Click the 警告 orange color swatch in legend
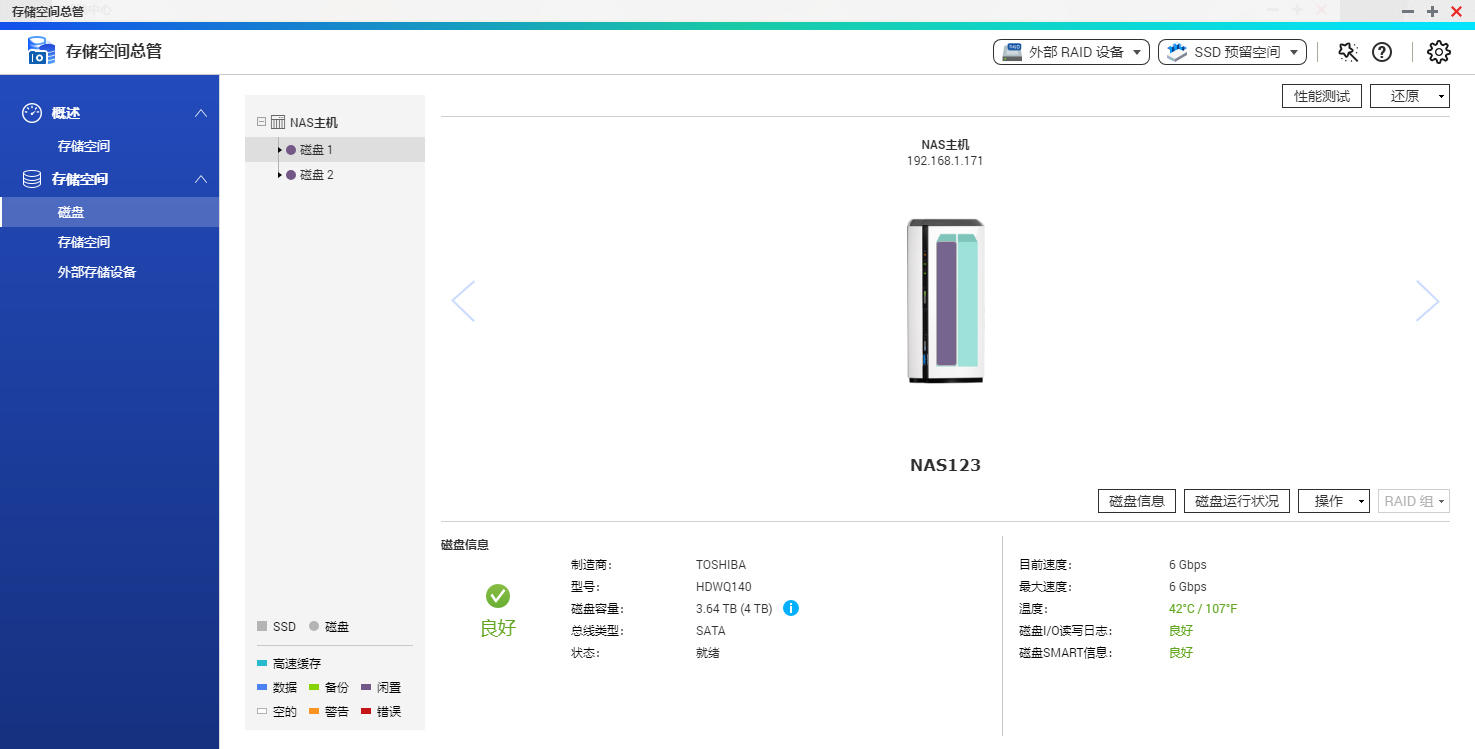Image resolution: width=1475 pixels, height=749 pixels. click(x=316, y=711)
